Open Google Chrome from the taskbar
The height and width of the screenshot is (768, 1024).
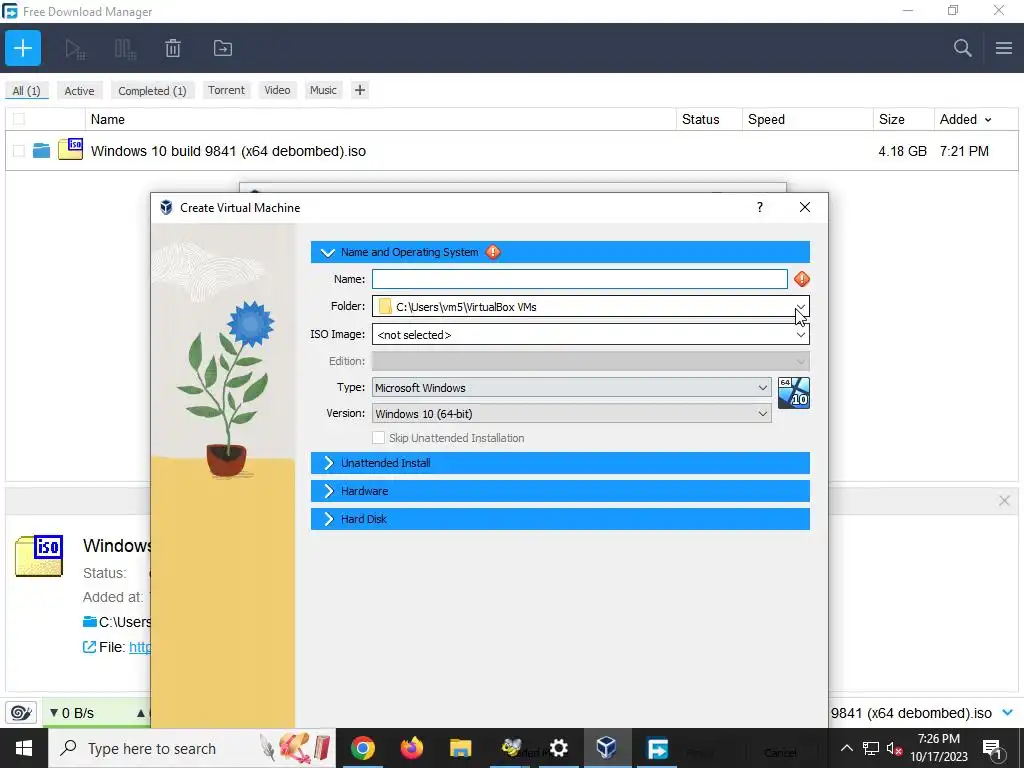(x=362, y=748)
